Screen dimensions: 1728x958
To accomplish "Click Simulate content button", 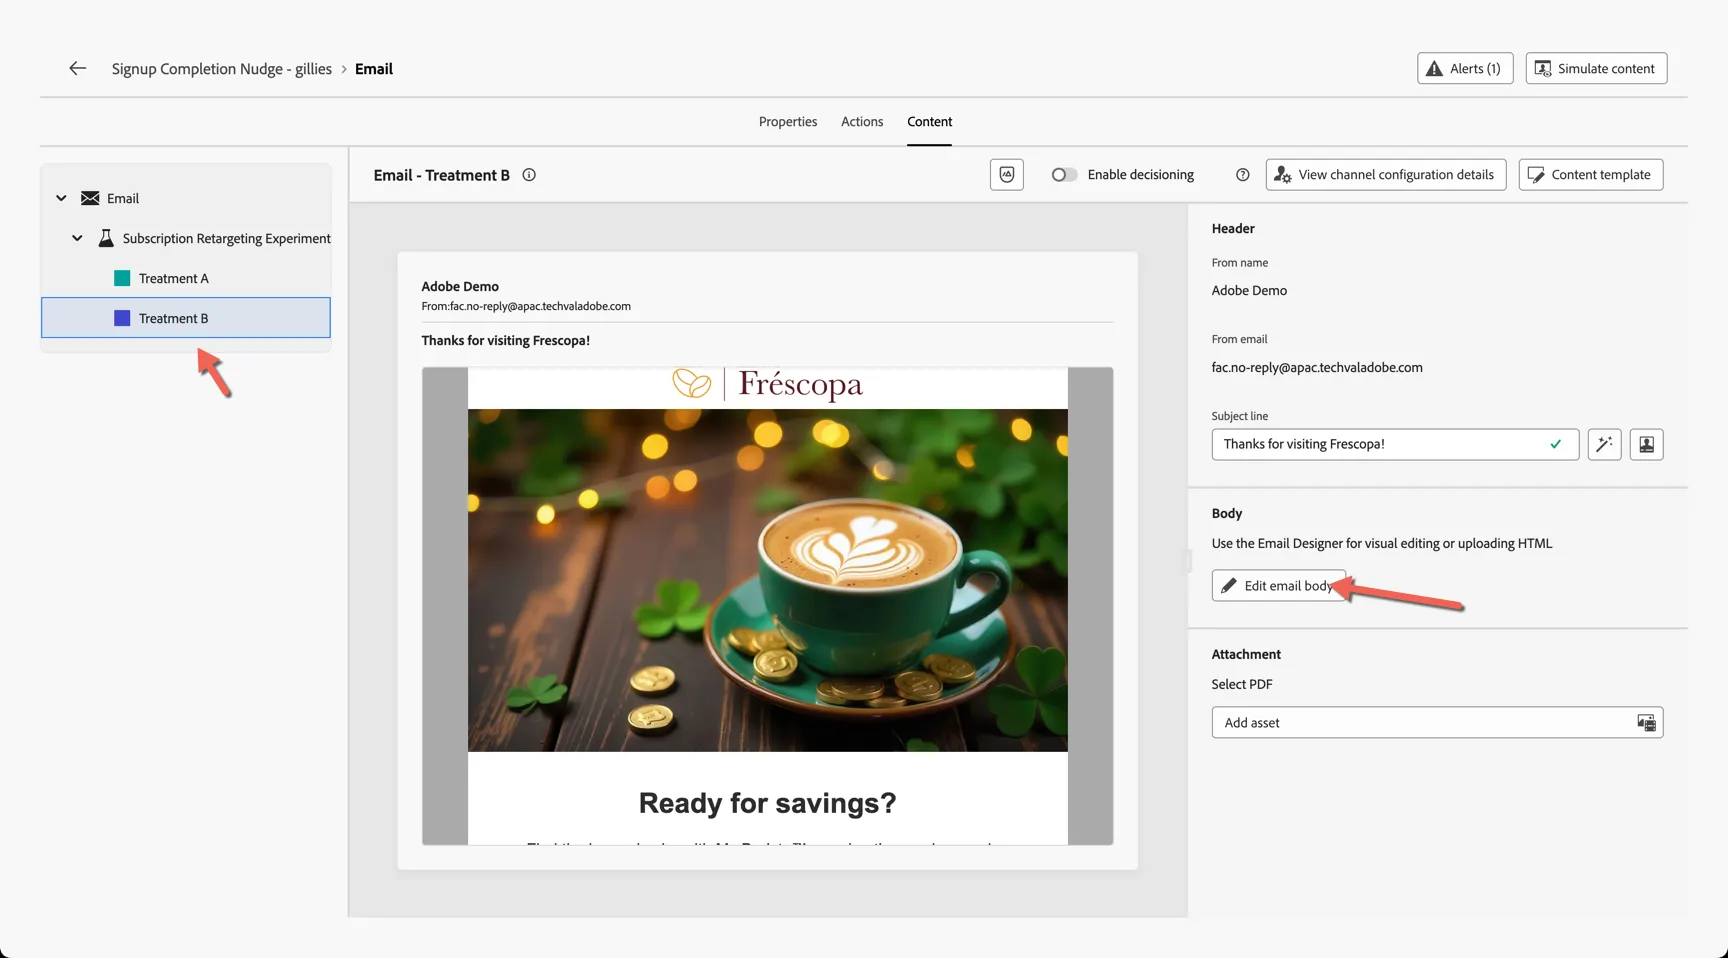I will [x=1596, y=68].
